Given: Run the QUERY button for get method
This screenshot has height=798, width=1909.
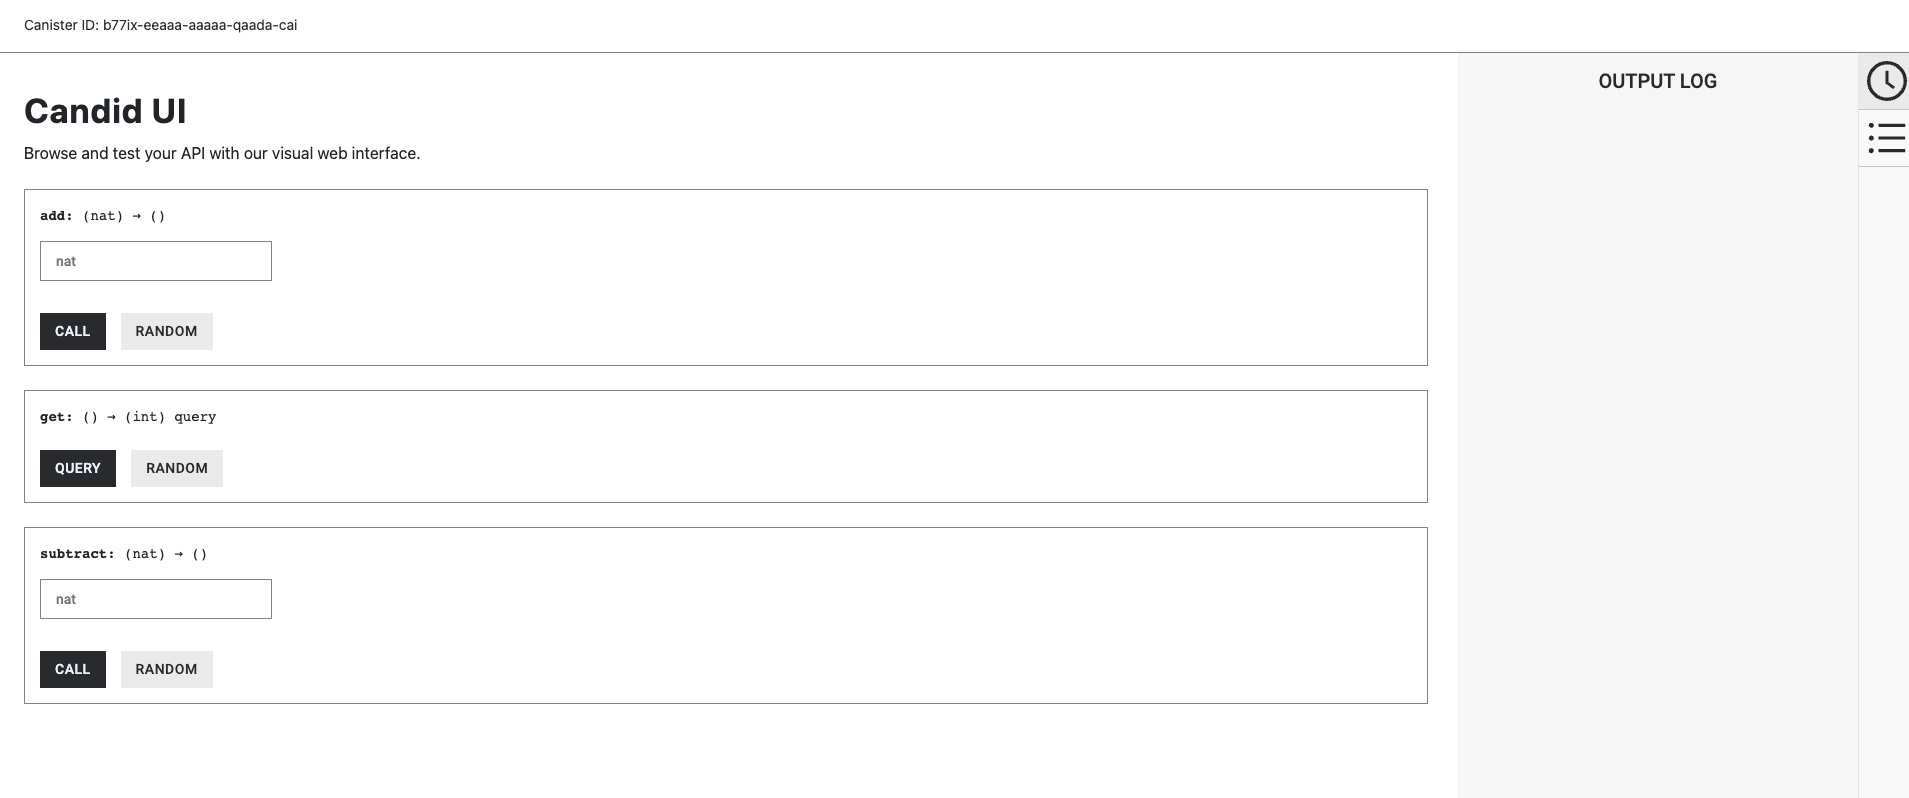Looking at the screenshot, I should (77, 468).
